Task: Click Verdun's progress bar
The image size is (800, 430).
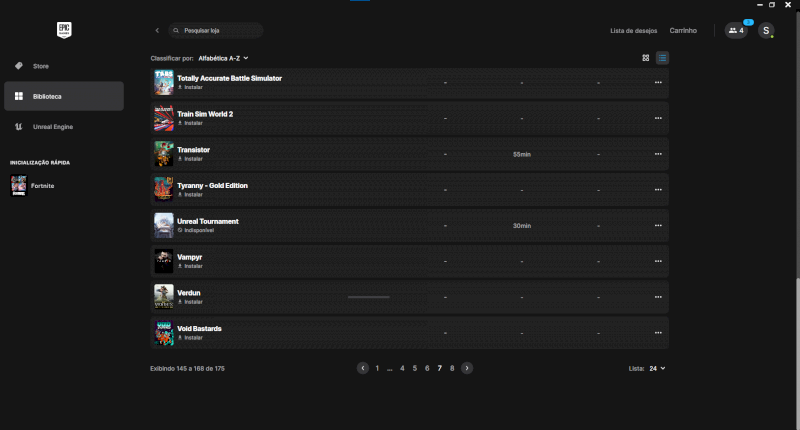Action: tap(368, 297)
